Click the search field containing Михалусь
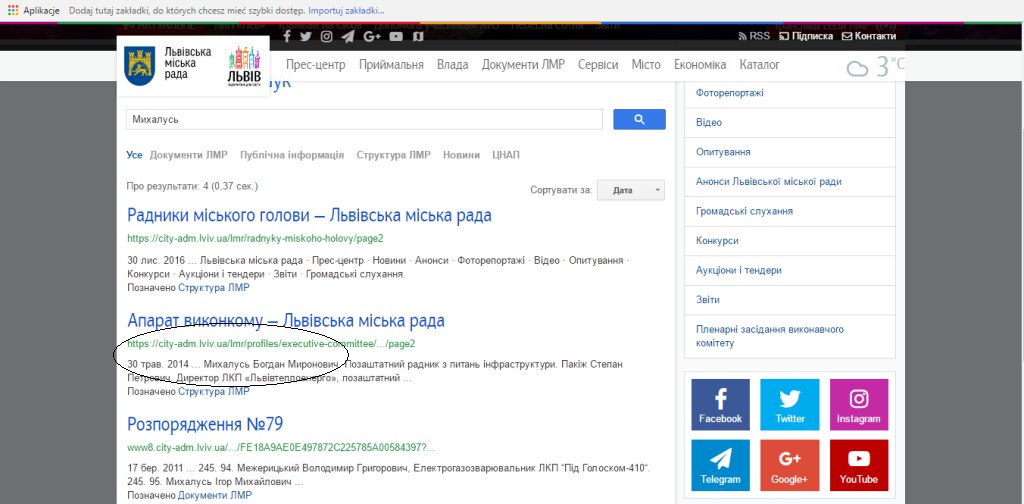The image size is (1024, 504). (364, 119)
